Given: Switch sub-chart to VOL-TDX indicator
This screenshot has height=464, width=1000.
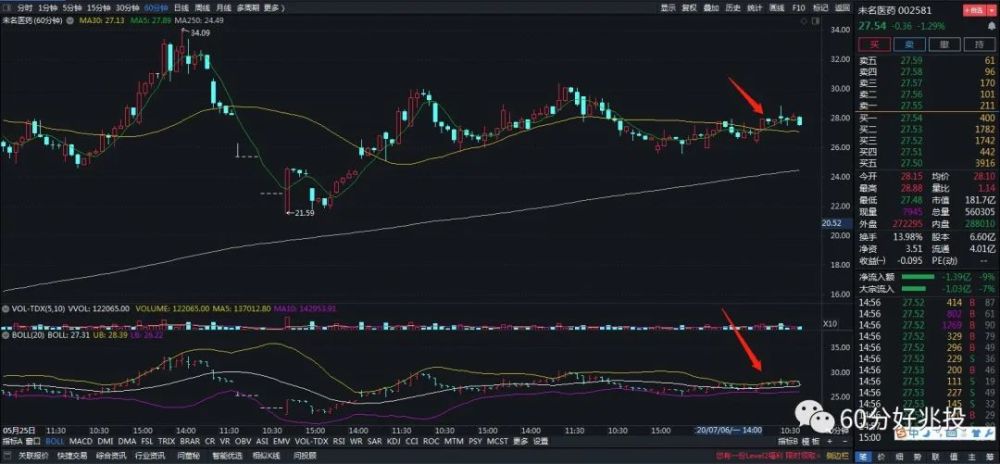Looking at the screenshot, I should [x=311, y=441].
